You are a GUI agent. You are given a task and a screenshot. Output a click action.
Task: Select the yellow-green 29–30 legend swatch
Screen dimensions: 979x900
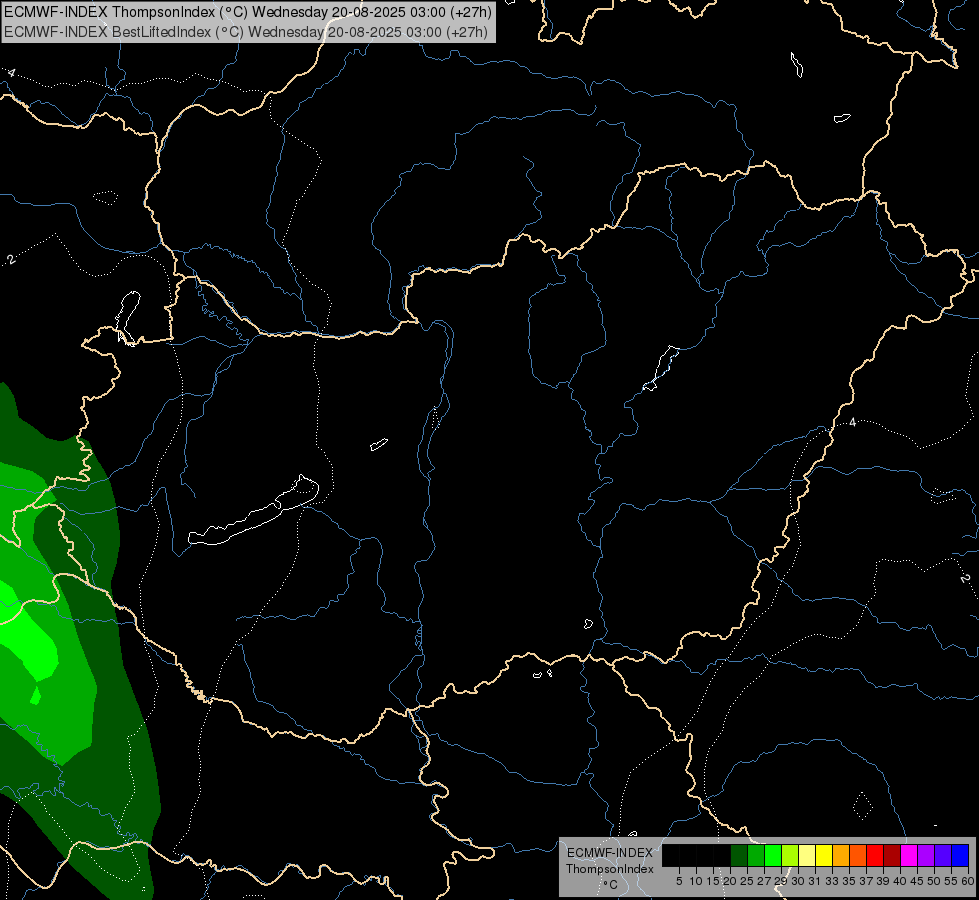point(790,856)
